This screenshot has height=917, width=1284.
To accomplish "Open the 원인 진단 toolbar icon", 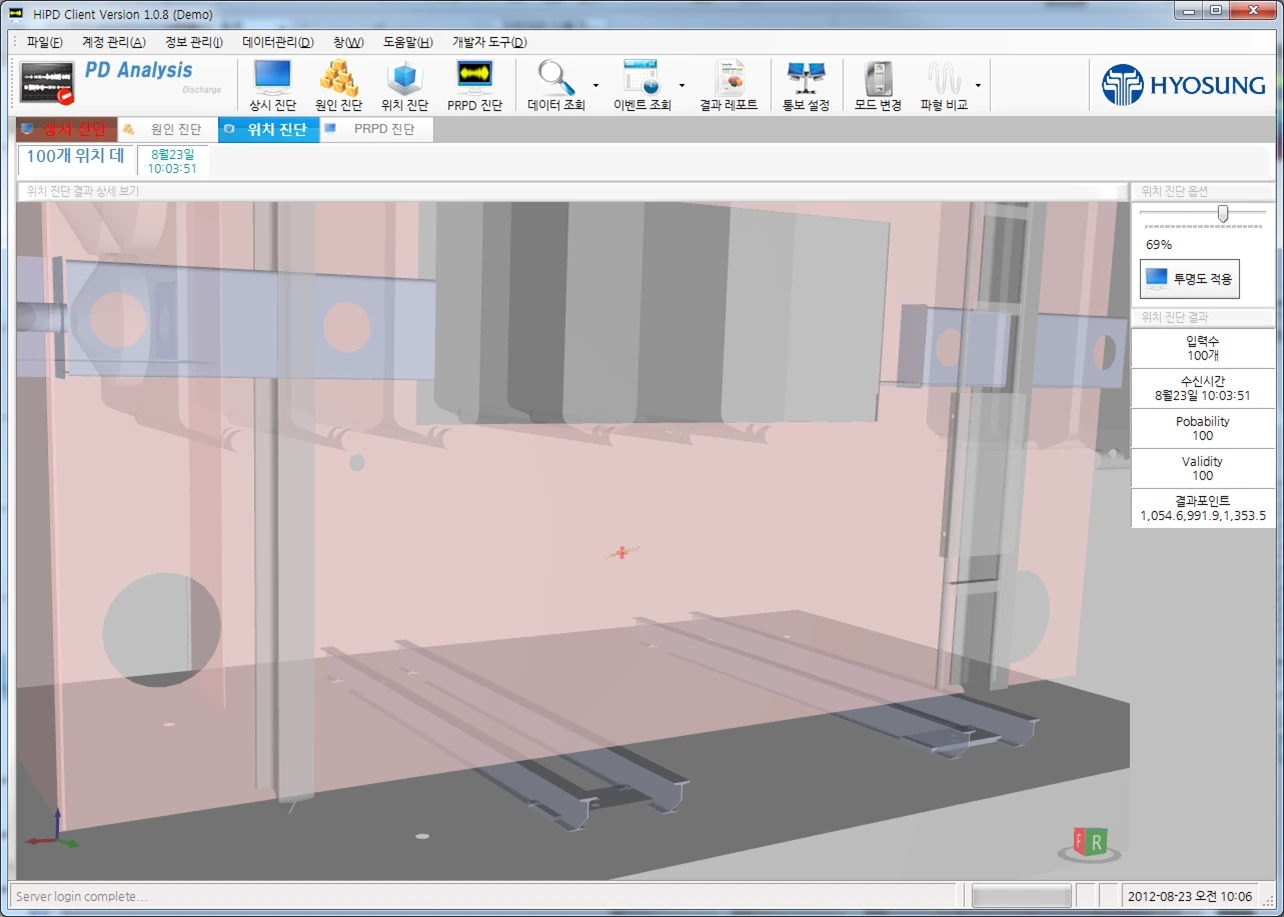I will click(x=338, y=85).
